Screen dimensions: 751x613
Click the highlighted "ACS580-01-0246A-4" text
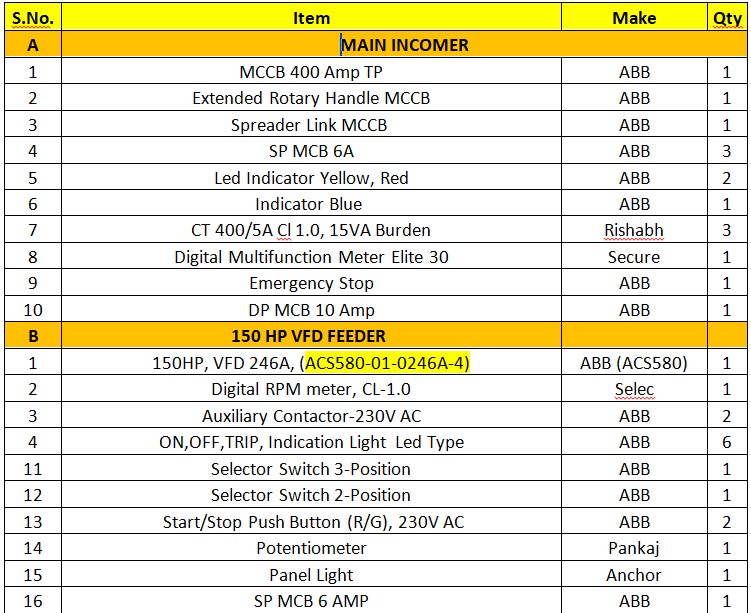point(388,363)
